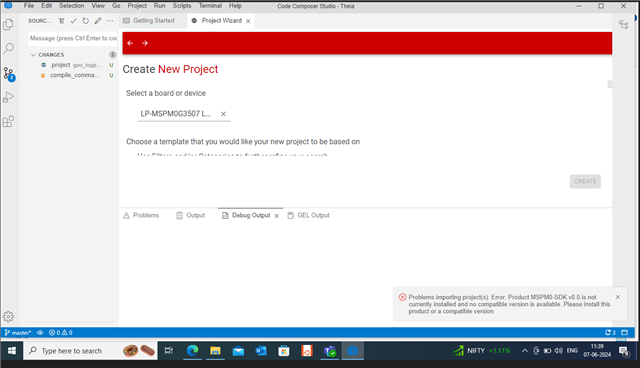The image size is (640, 368).
Task: Select the compile_comma... changed file
Action: click(x=72, y=75)
